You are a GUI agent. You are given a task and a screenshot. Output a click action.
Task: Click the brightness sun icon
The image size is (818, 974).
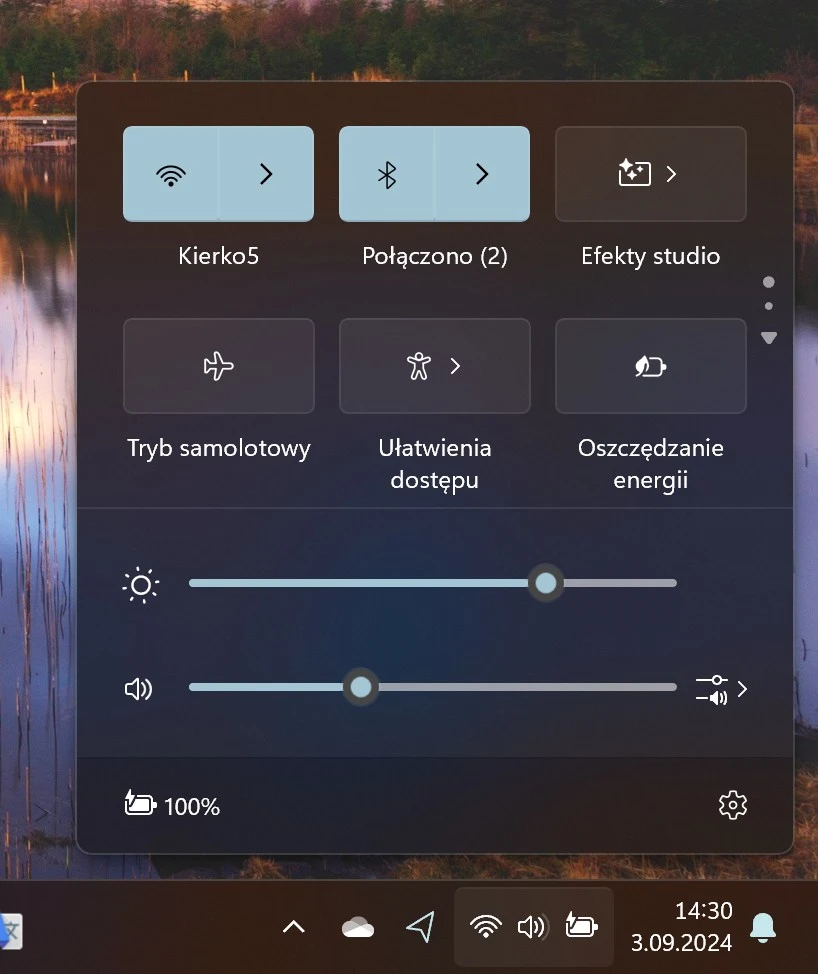[x=141, y=585]
